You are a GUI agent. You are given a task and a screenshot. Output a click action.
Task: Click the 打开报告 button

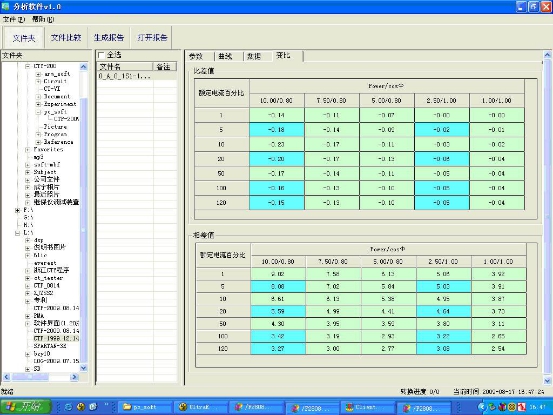(152, 37)
